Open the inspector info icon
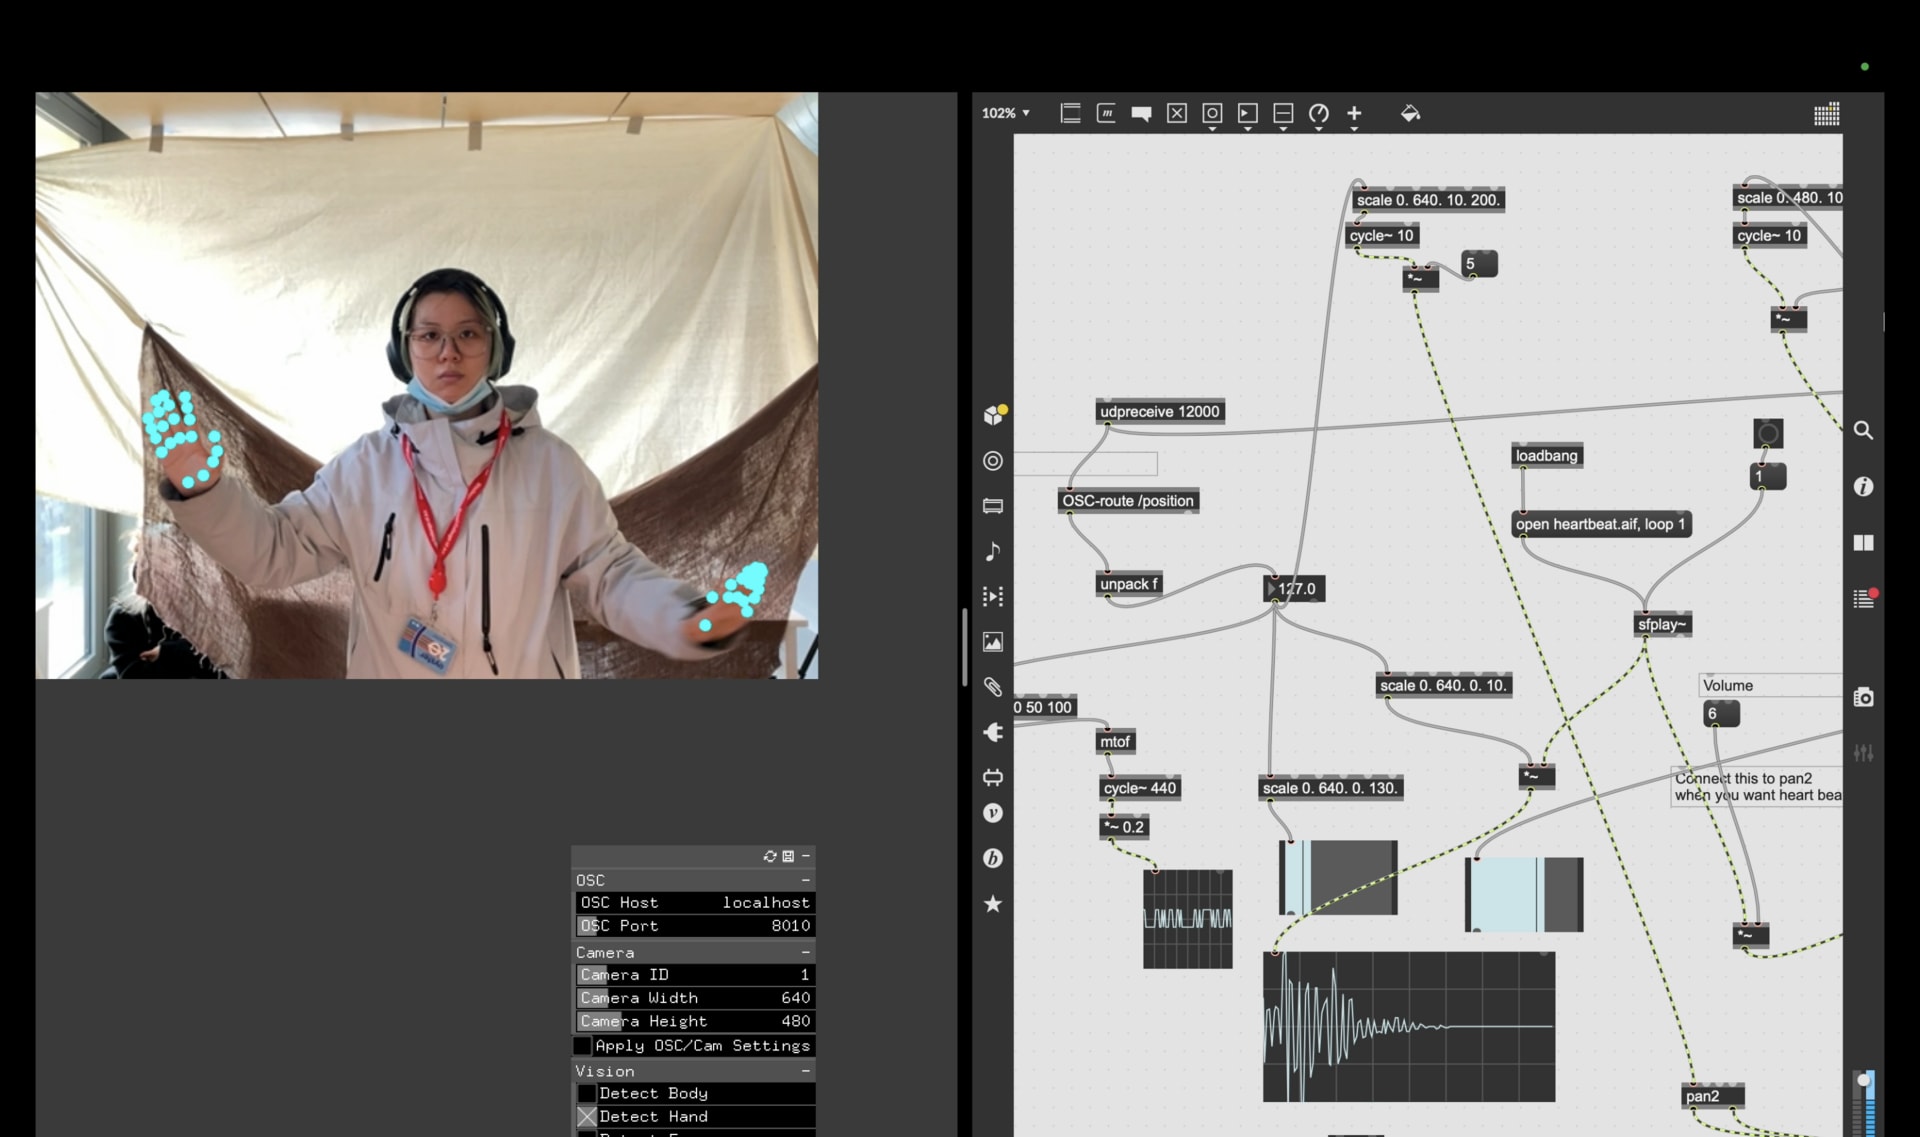This screenshot has width=1920, height=1137. tap(1863, 486)
